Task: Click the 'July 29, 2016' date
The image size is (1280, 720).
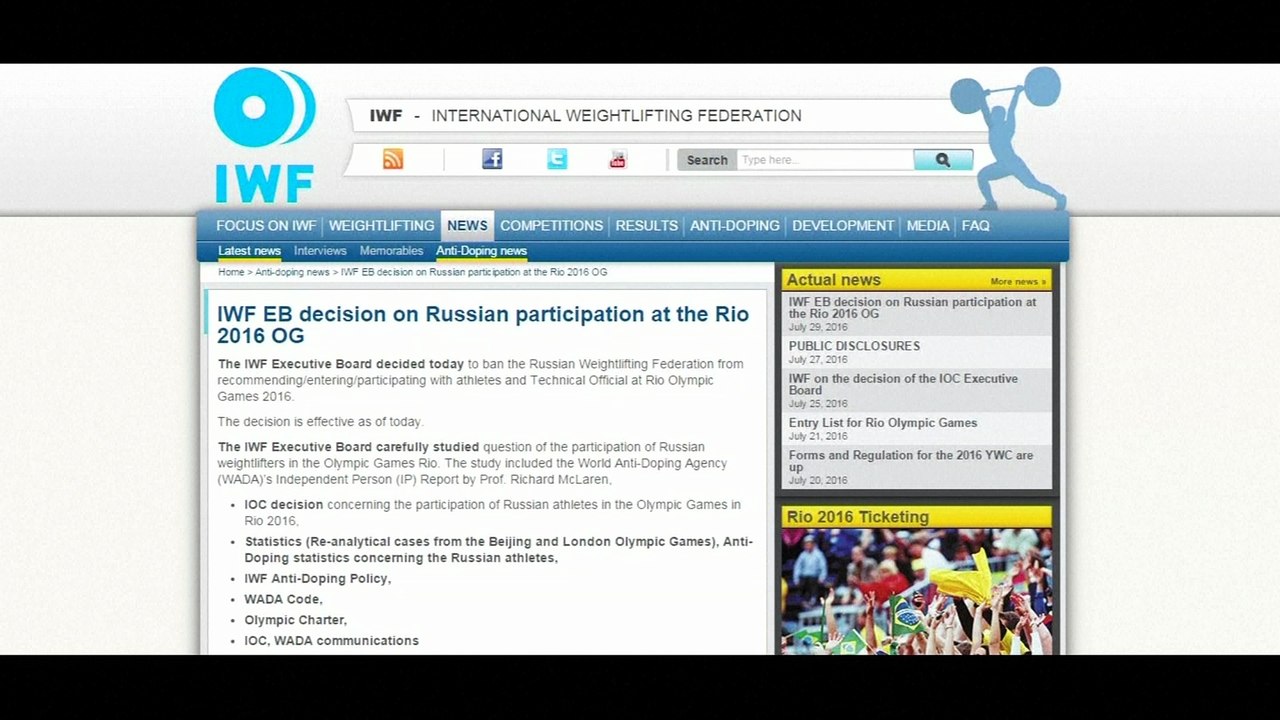Action: coord(818,327)
